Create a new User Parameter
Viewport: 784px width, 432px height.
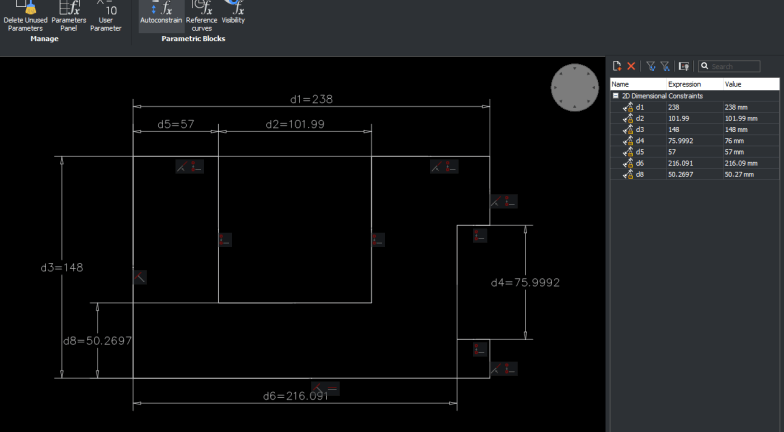tap(105, 16)
